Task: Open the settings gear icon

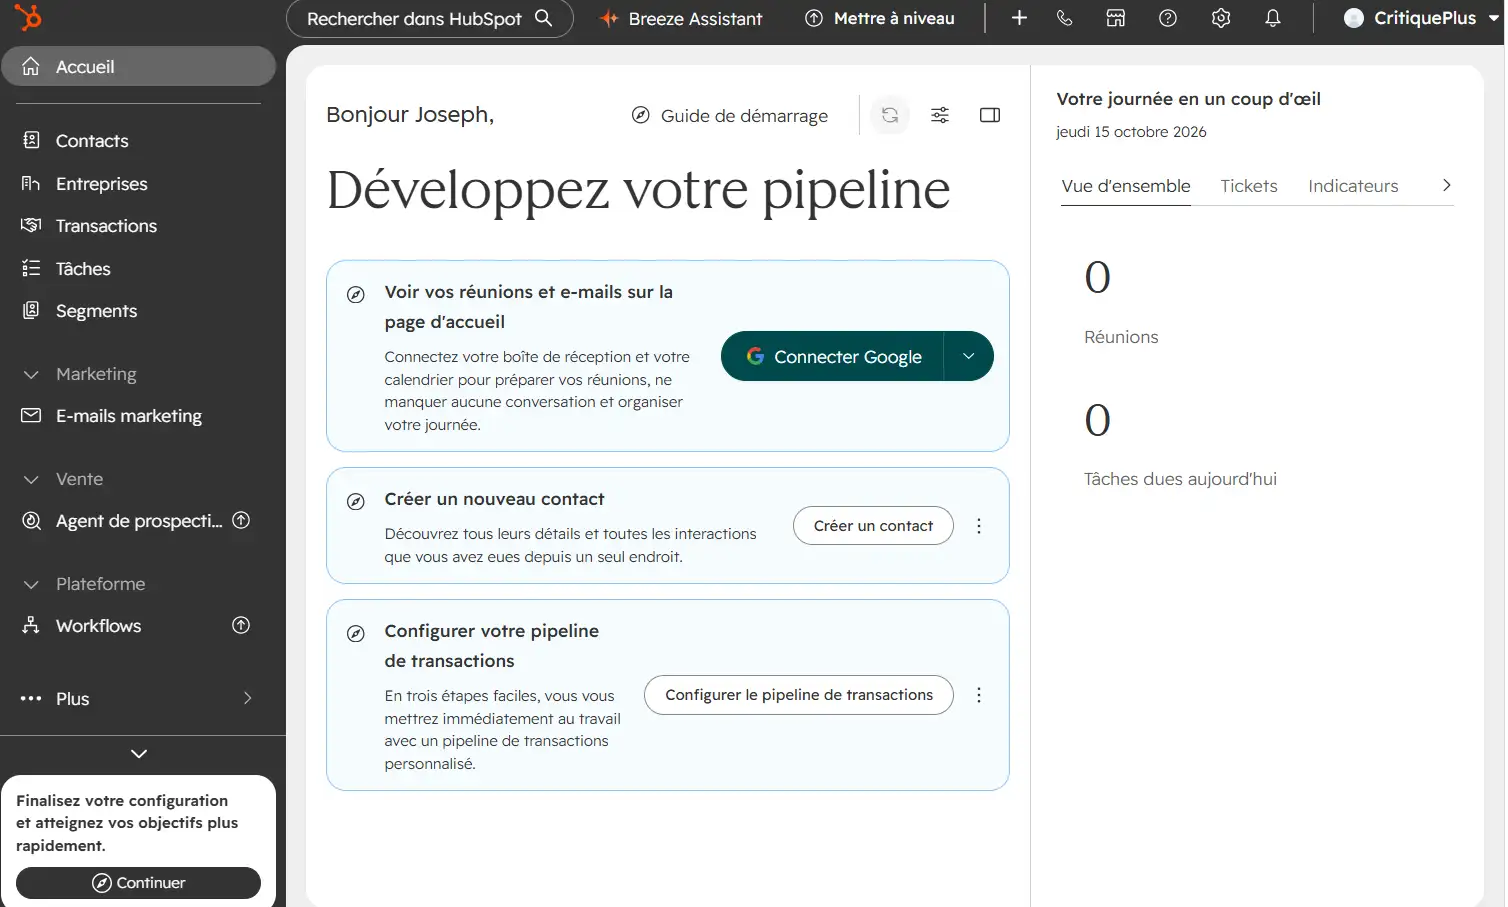Action: 1221,18
